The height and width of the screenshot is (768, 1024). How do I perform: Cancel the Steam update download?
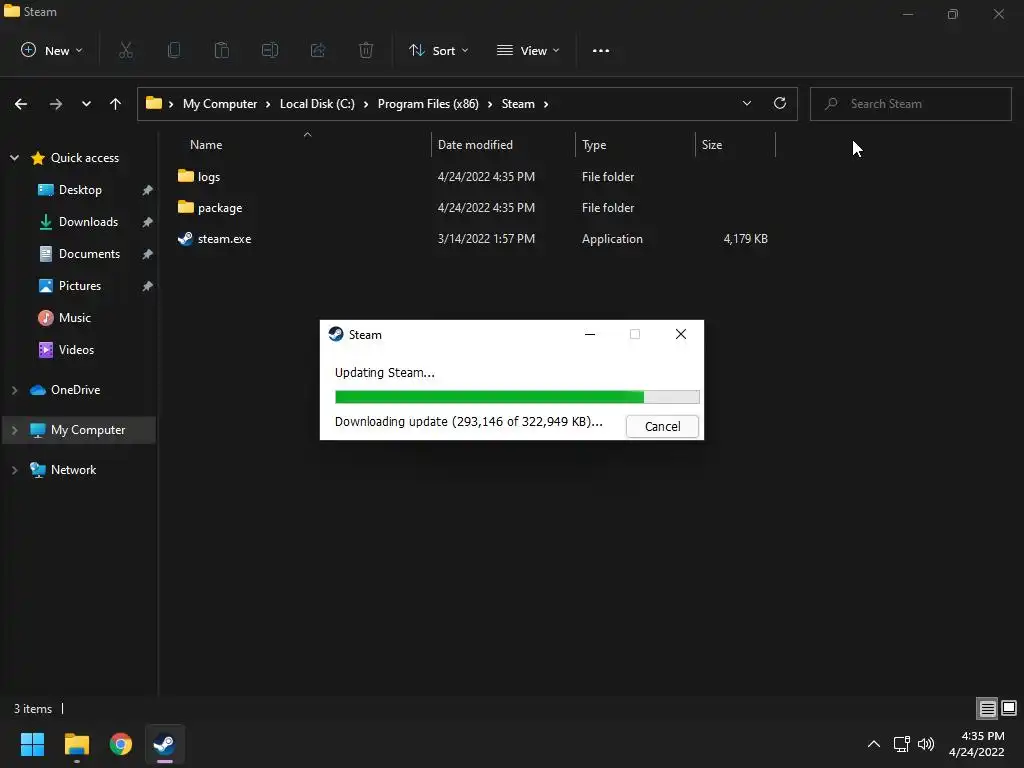(662, 426)
